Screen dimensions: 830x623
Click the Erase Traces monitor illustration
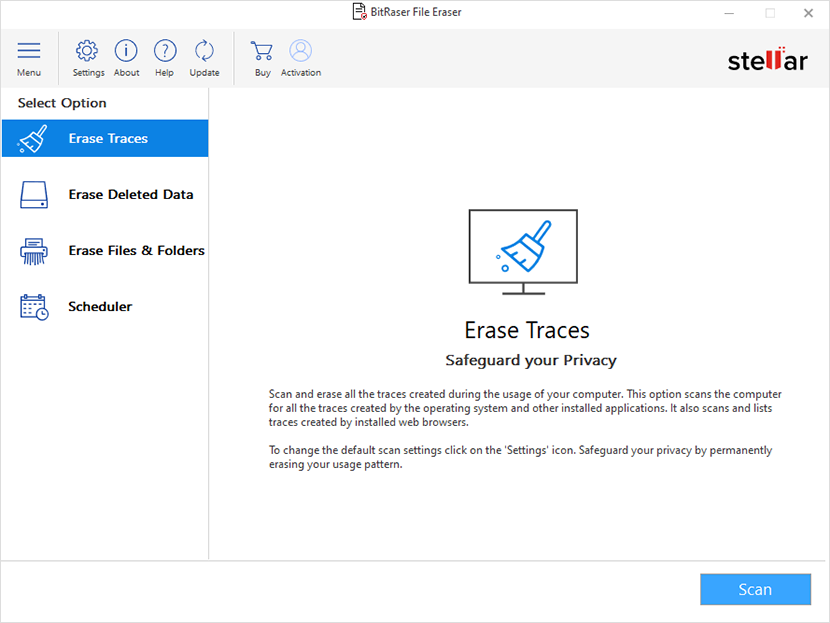(x=522, y=250)
